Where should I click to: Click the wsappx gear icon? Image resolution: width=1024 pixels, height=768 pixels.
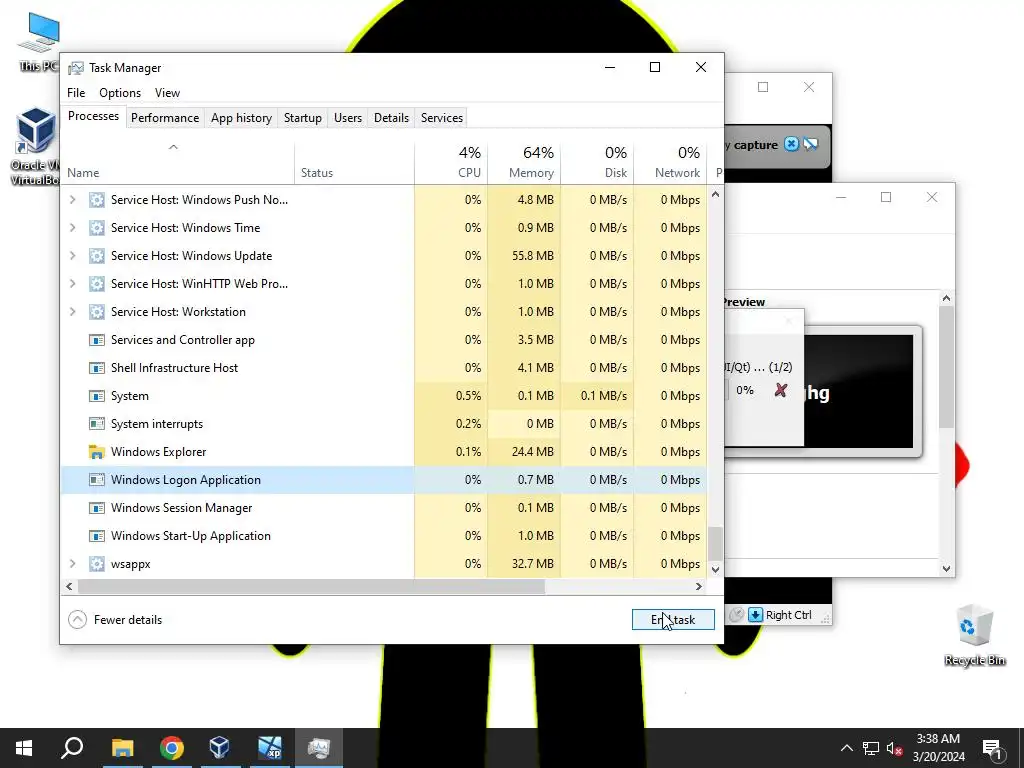click(x=97, y=564)
